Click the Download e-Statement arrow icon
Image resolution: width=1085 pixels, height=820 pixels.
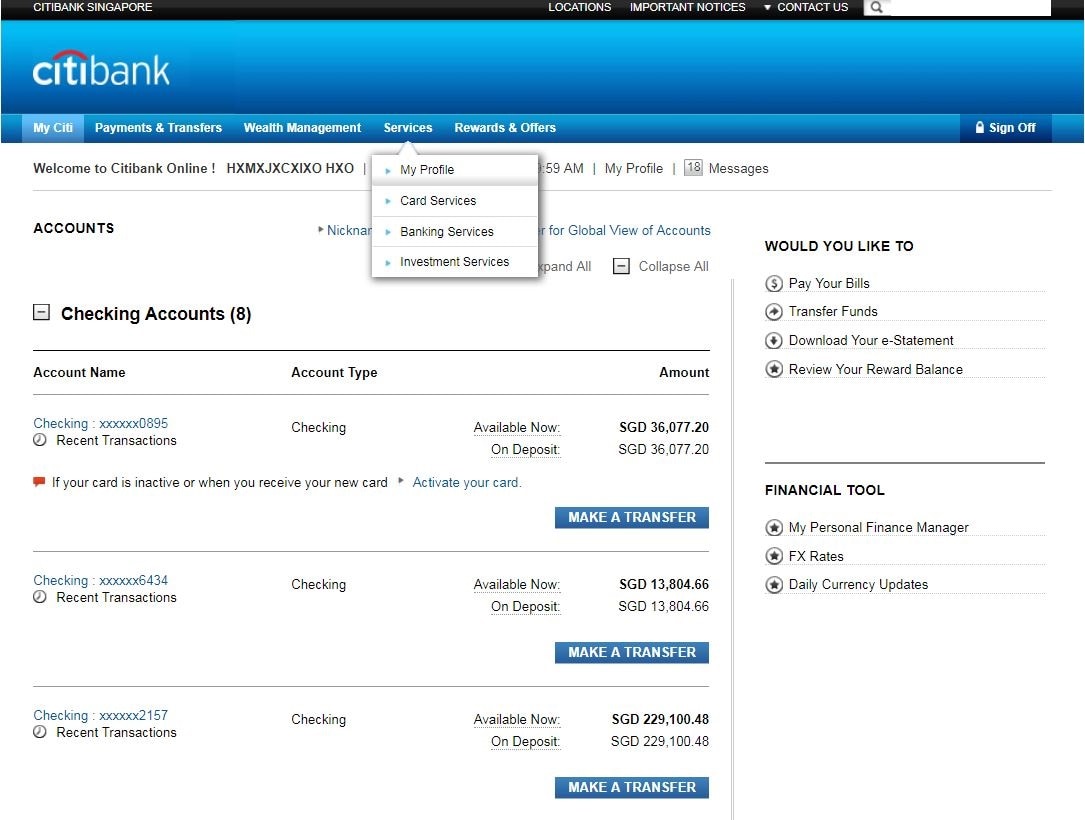(x=773, y=341)
